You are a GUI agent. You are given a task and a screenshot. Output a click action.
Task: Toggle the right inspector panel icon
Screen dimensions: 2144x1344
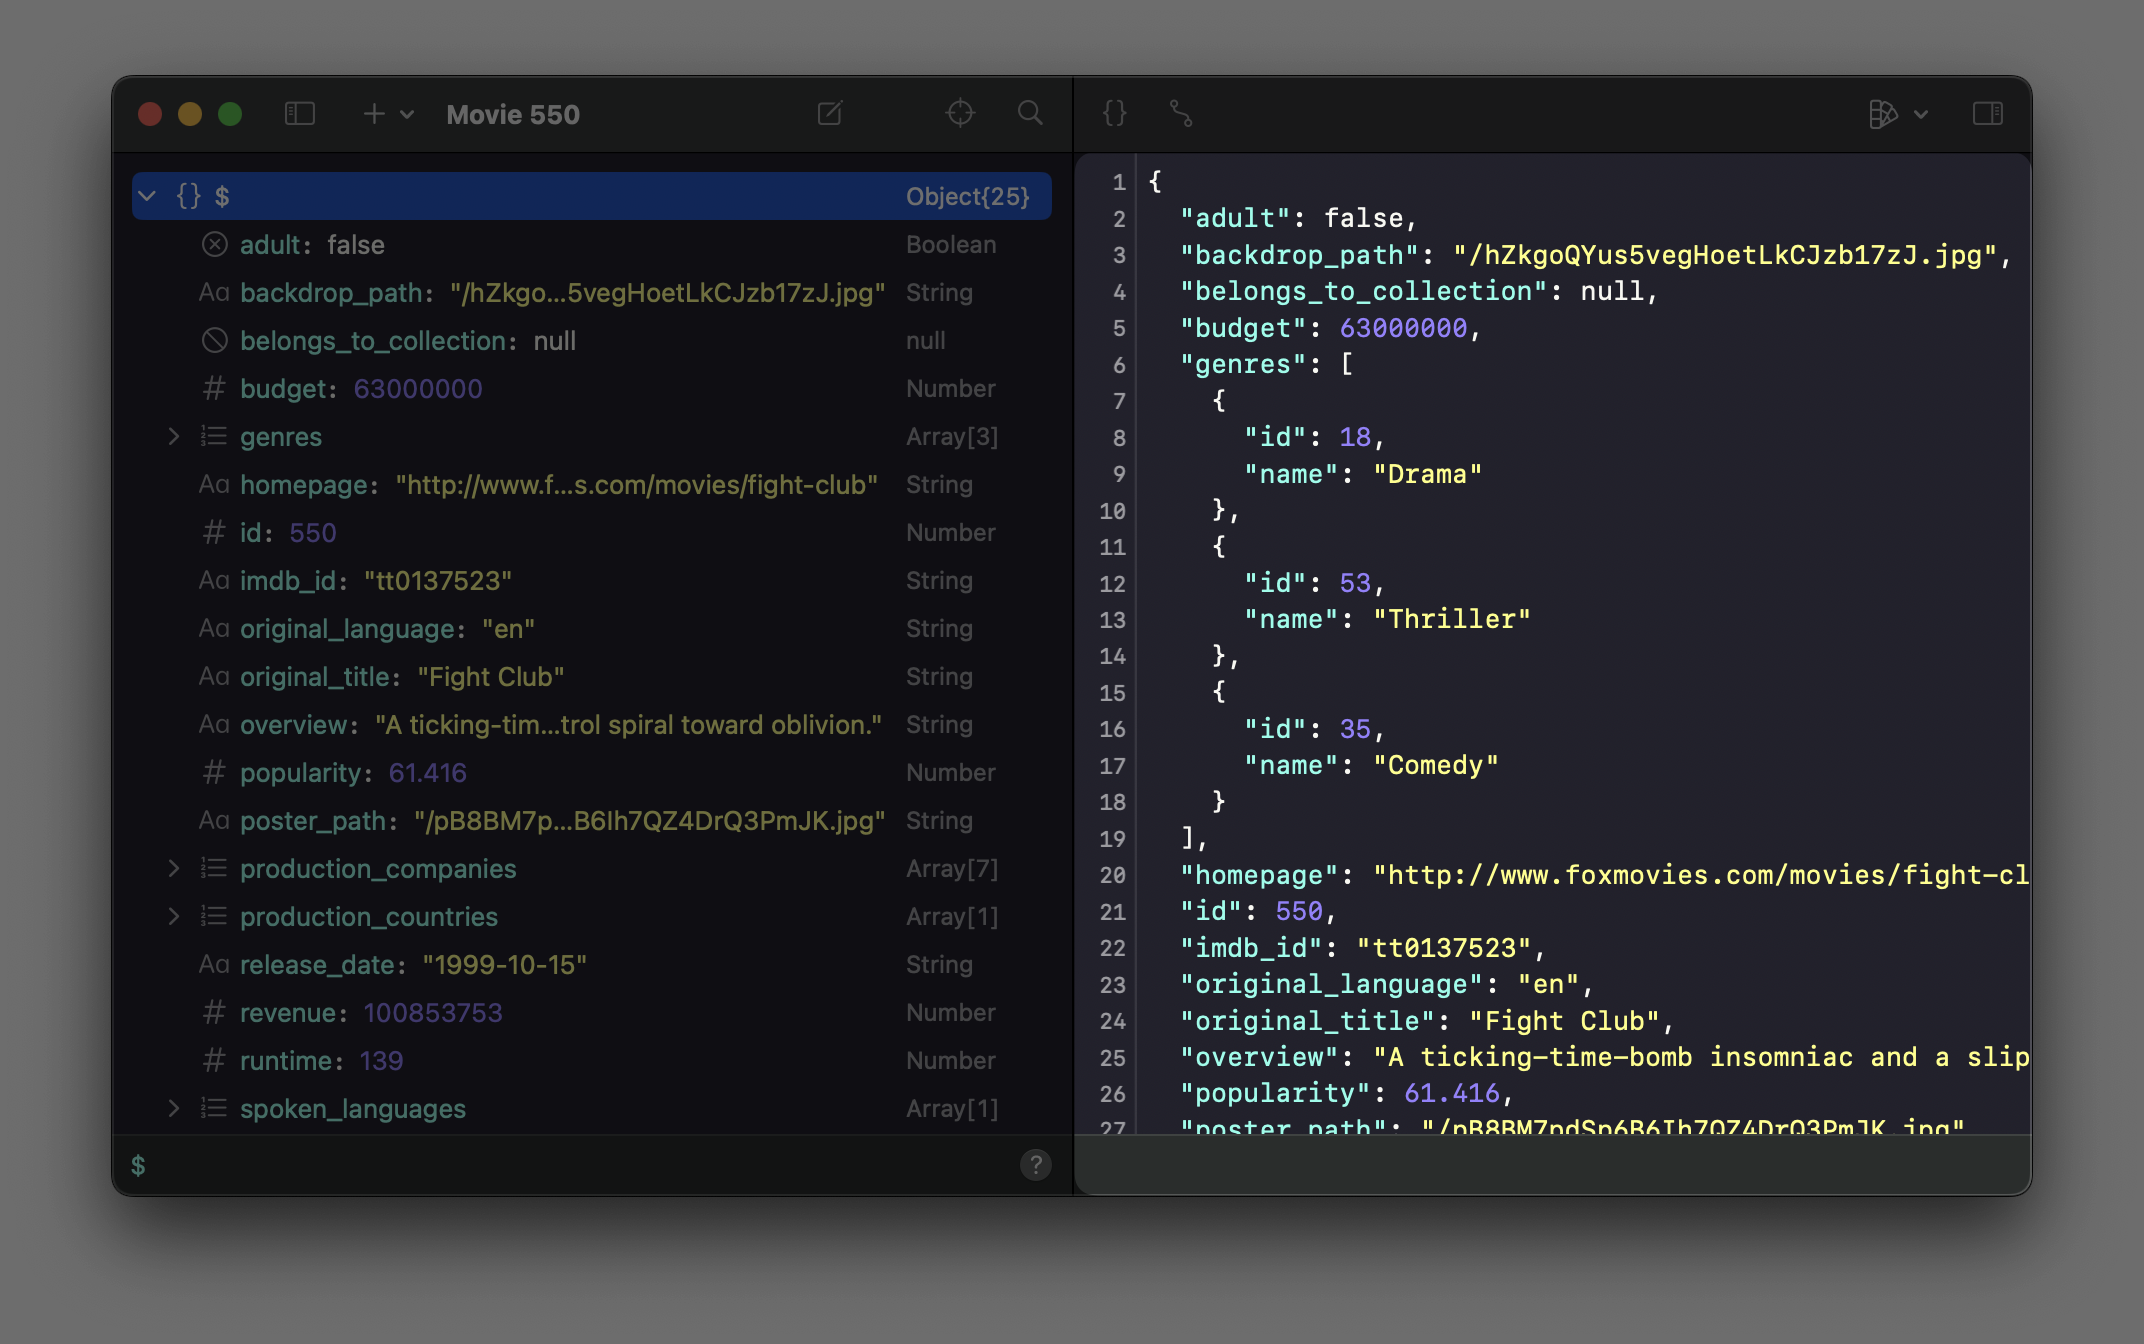point(1987,114)
